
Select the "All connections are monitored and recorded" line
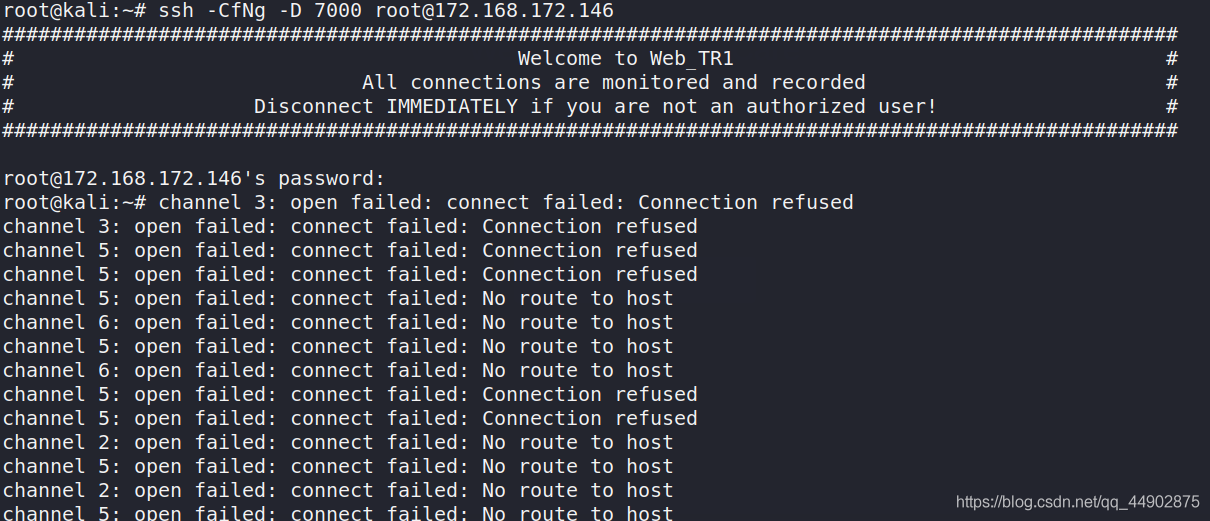pyautogui.click(x=613, y=83)
